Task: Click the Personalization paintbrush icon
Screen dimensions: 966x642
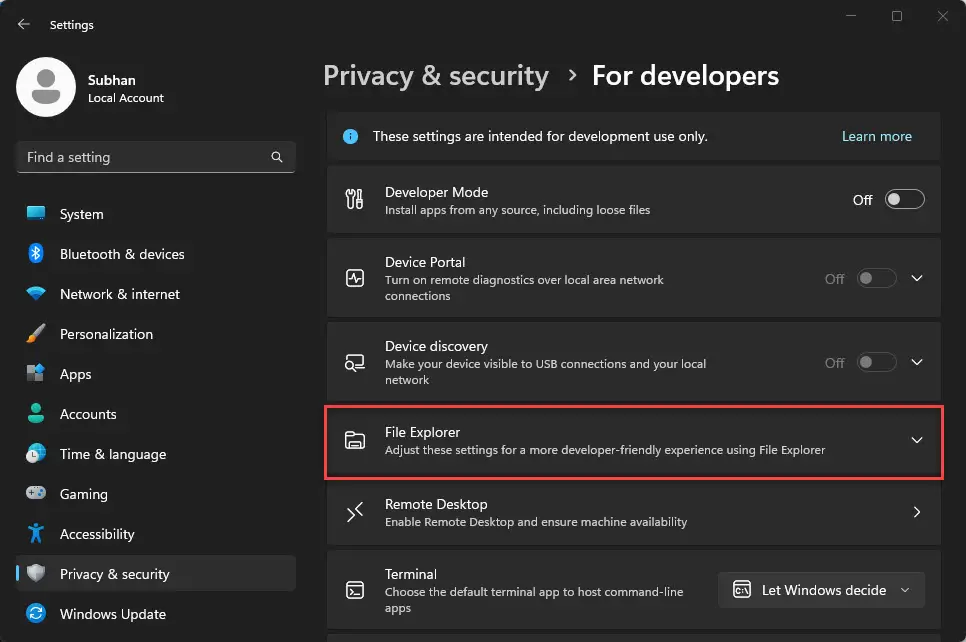Action: [36, 333]
